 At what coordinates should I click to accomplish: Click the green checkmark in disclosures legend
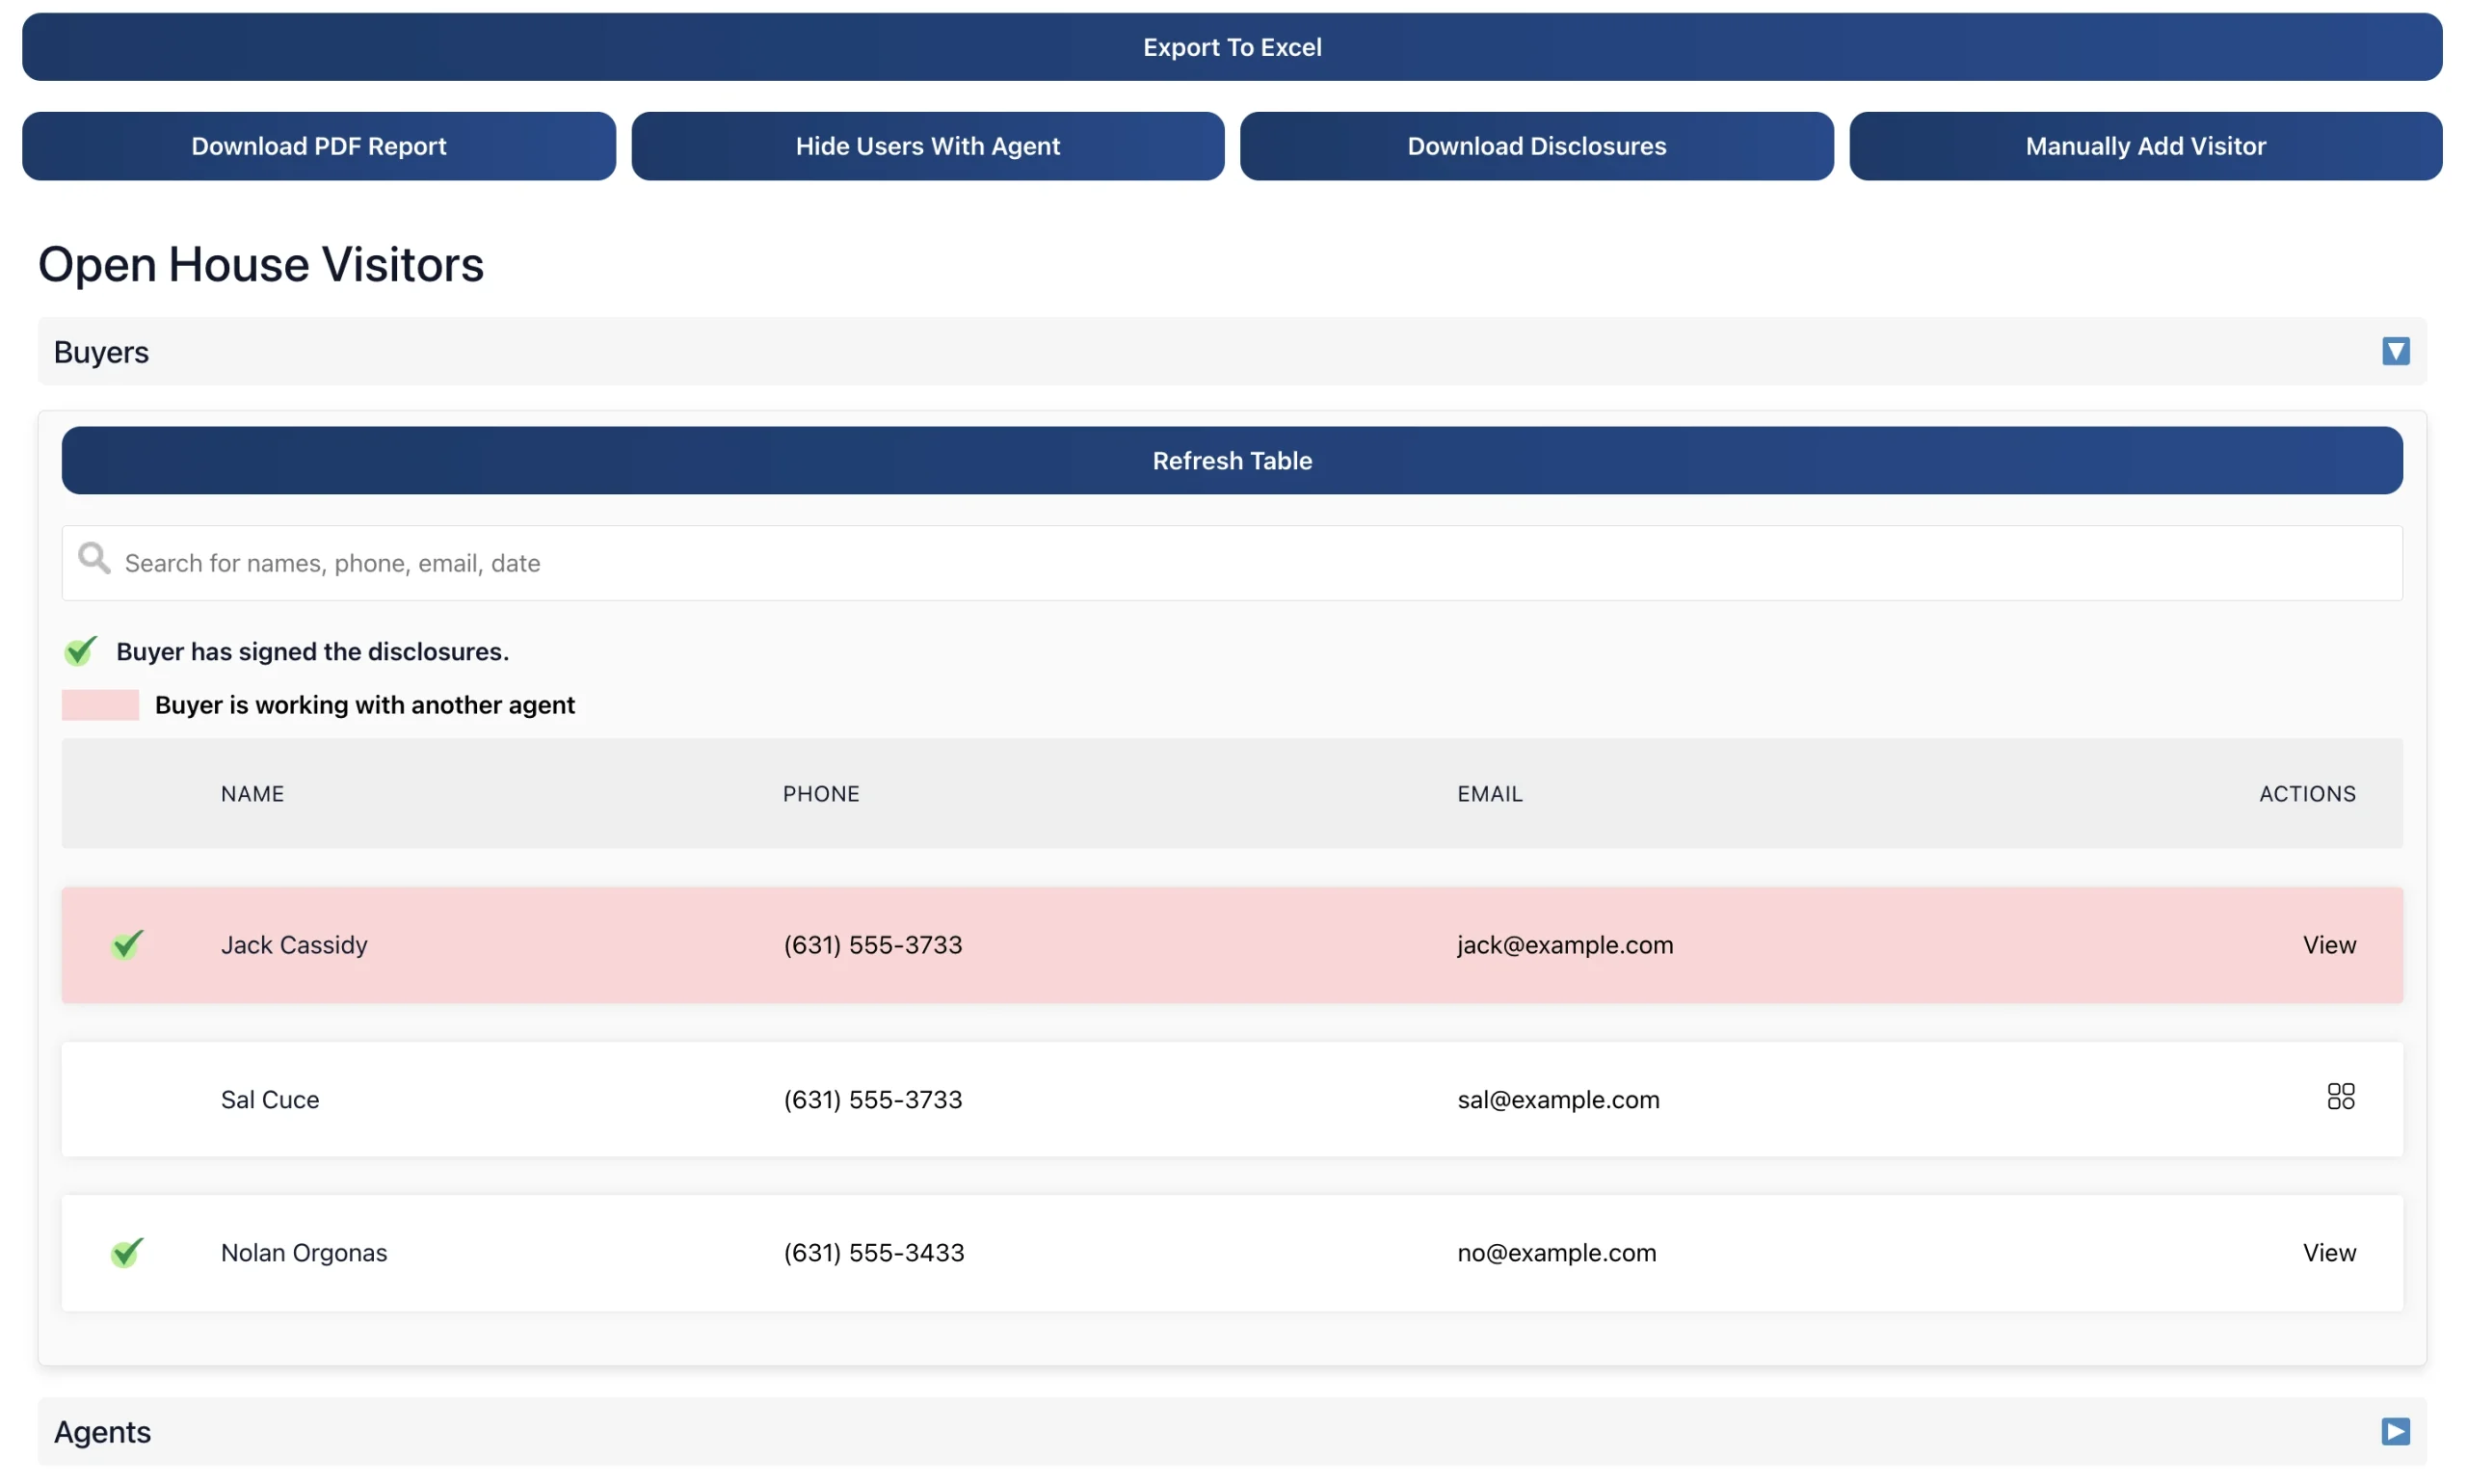(80, 651)
